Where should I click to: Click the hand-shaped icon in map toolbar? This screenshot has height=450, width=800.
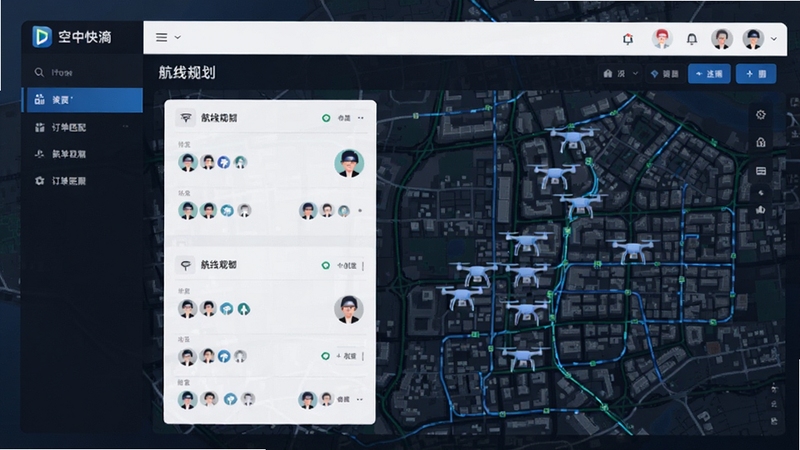pyautogui.click(x=761, y=209)
